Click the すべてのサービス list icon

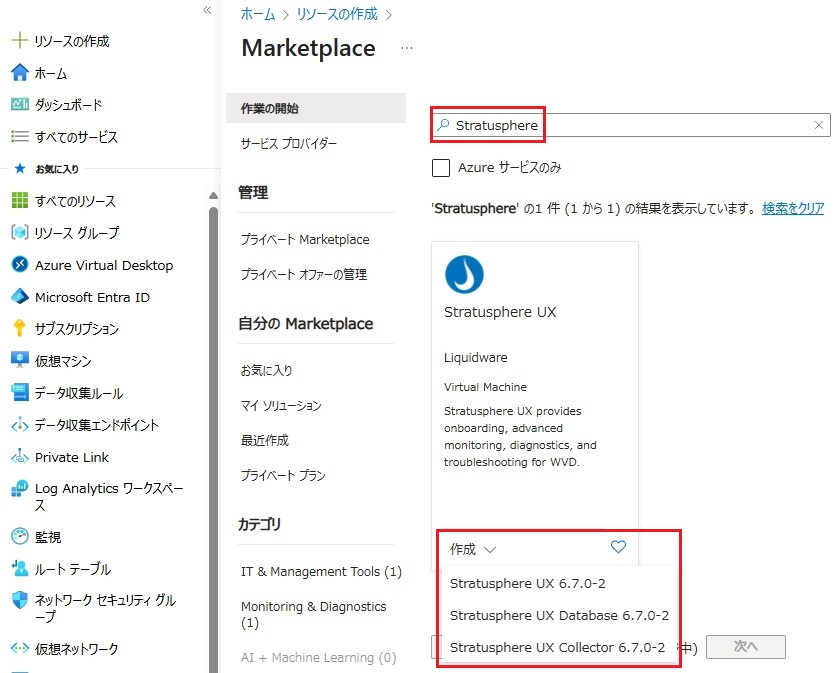(20, 137)
